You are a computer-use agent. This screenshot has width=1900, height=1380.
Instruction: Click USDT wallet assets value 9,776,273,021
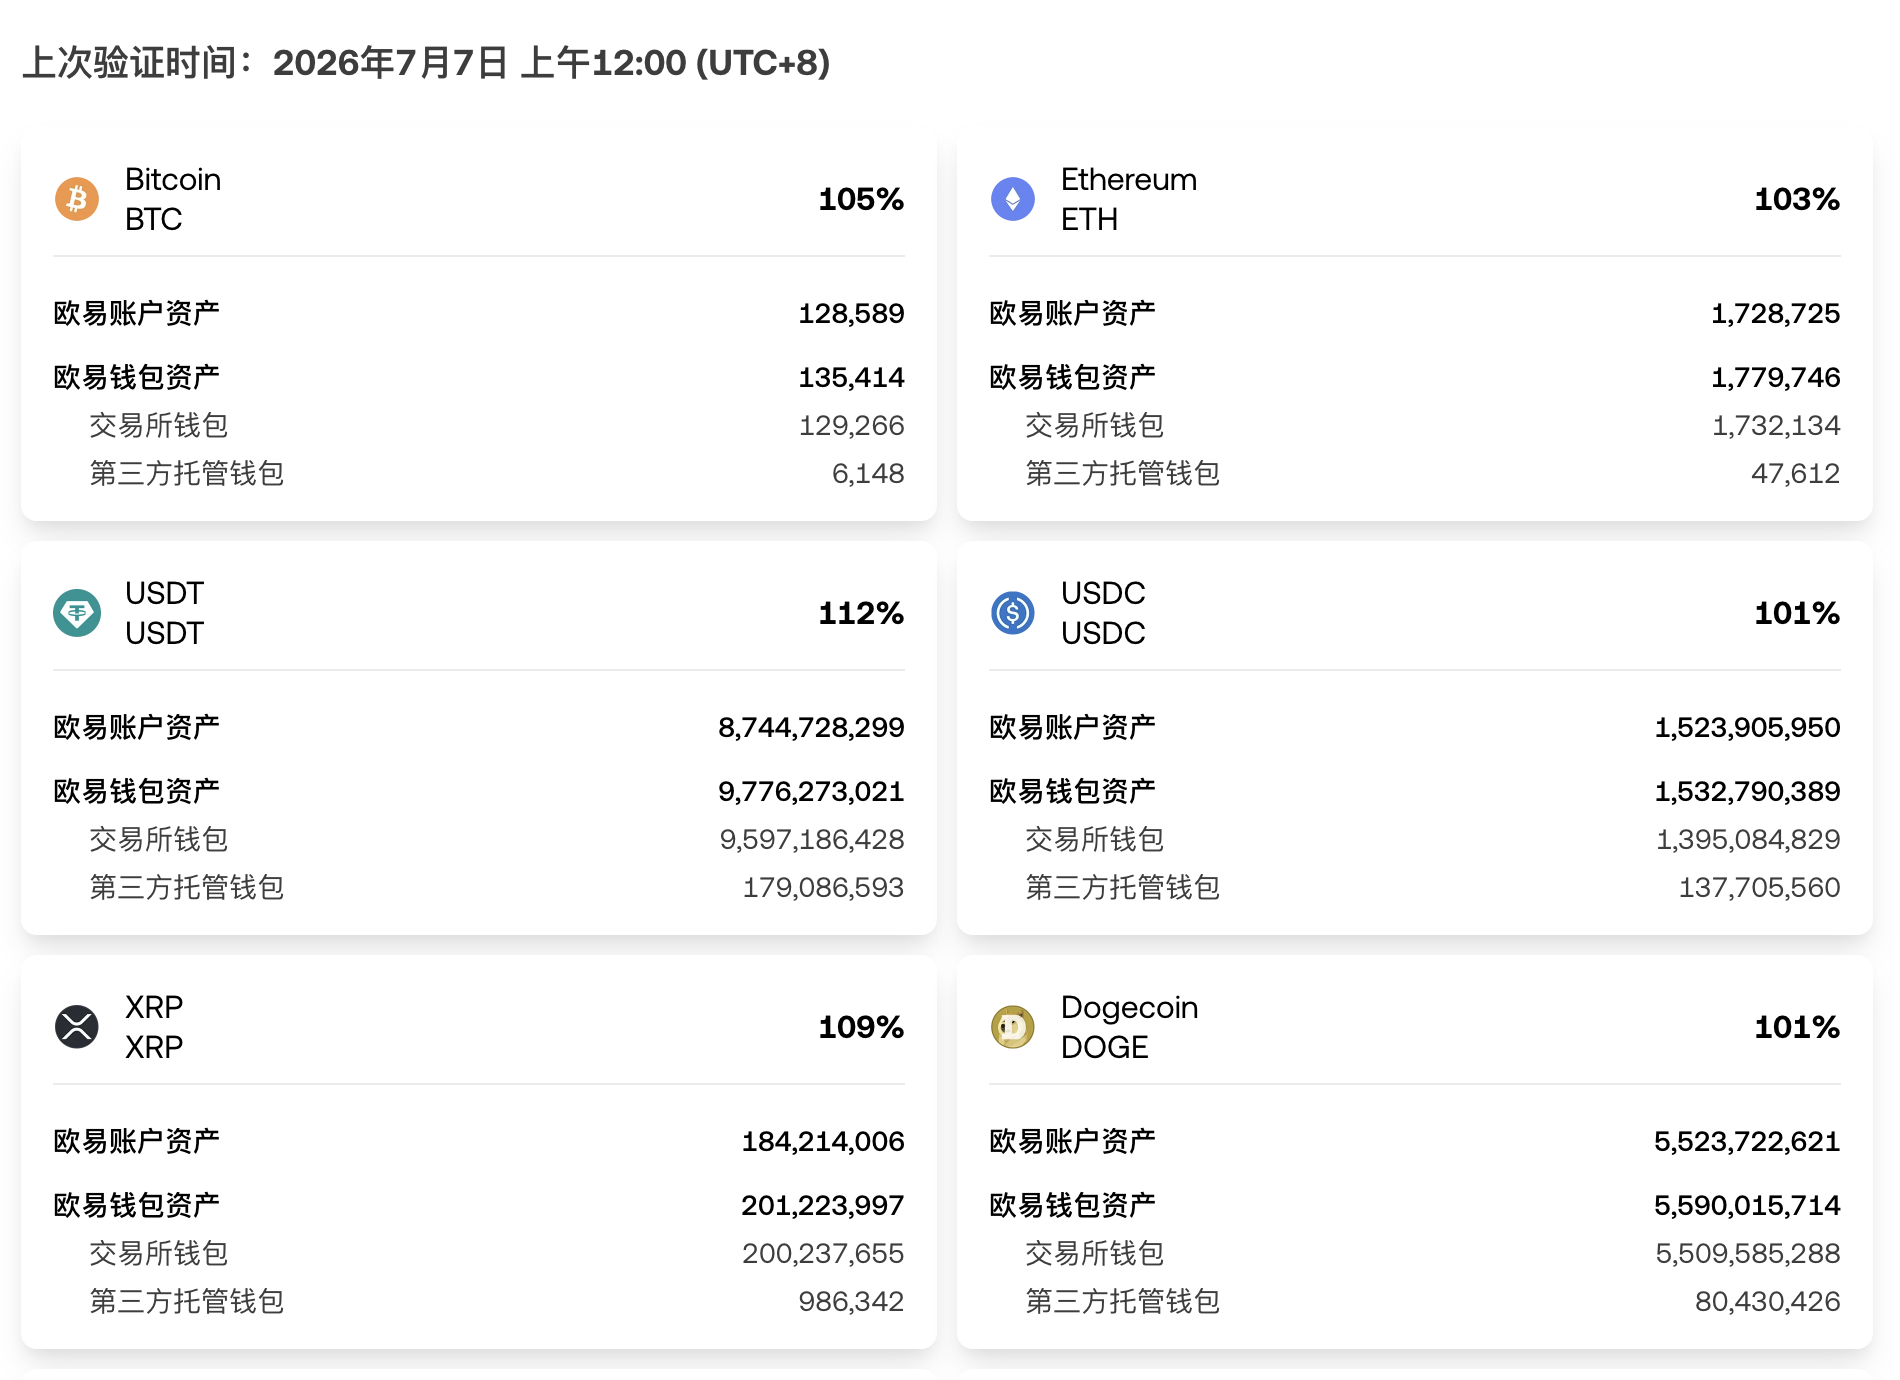click(x=811, y=792)
